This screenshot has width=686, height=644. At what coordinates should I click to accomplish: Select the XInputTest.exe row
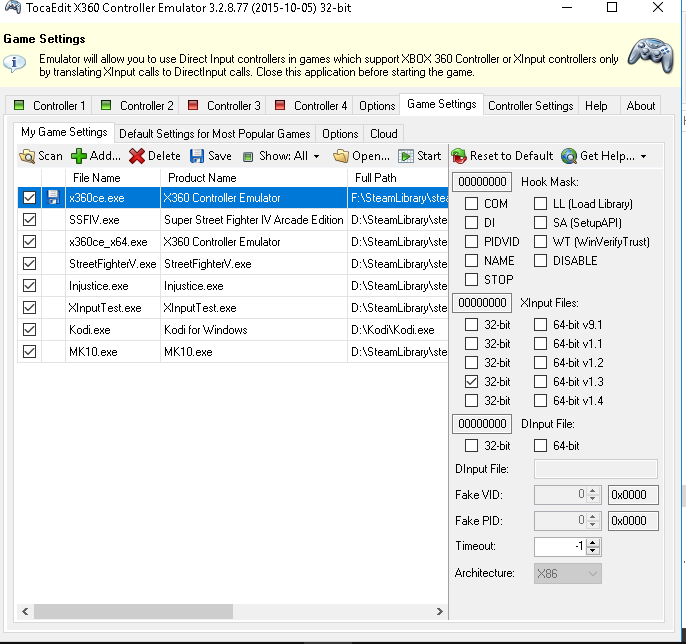233,308
